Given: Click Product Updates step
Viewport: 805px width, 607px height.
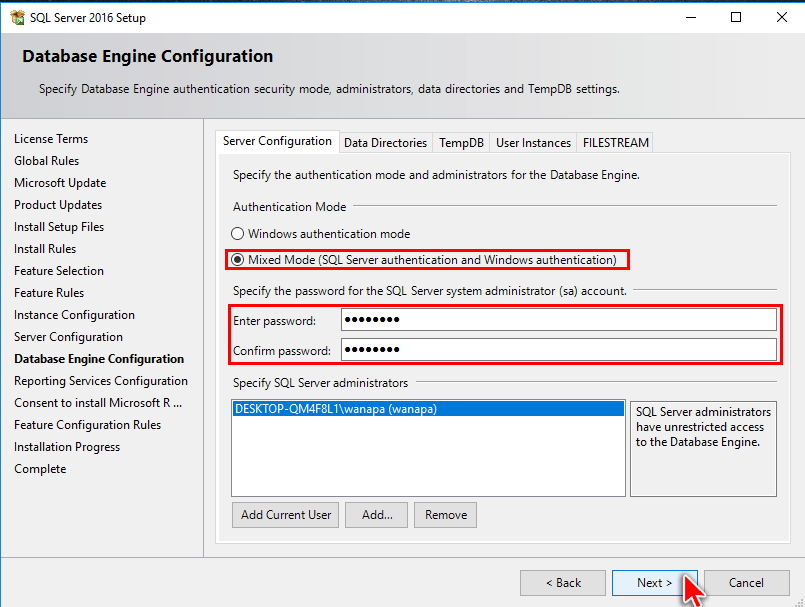Looking at the screenshot, I should 58,205.
